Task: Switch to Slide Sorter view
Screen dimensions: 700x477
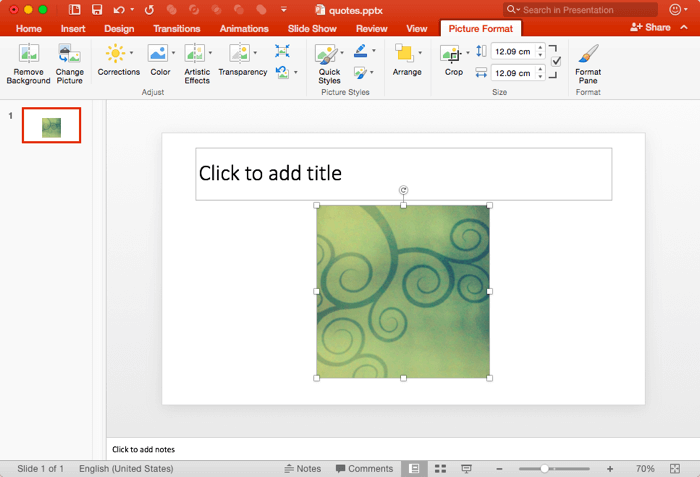Action: pos(440,469)
